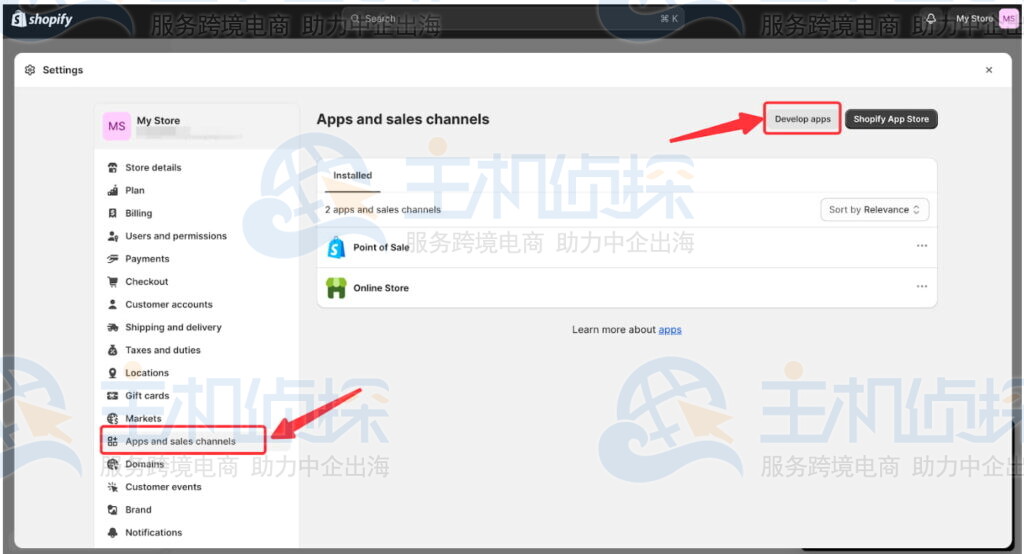Click the Users and permissions icon
The width and height of the screenshot is (1024, 554).
coord(112,236)
